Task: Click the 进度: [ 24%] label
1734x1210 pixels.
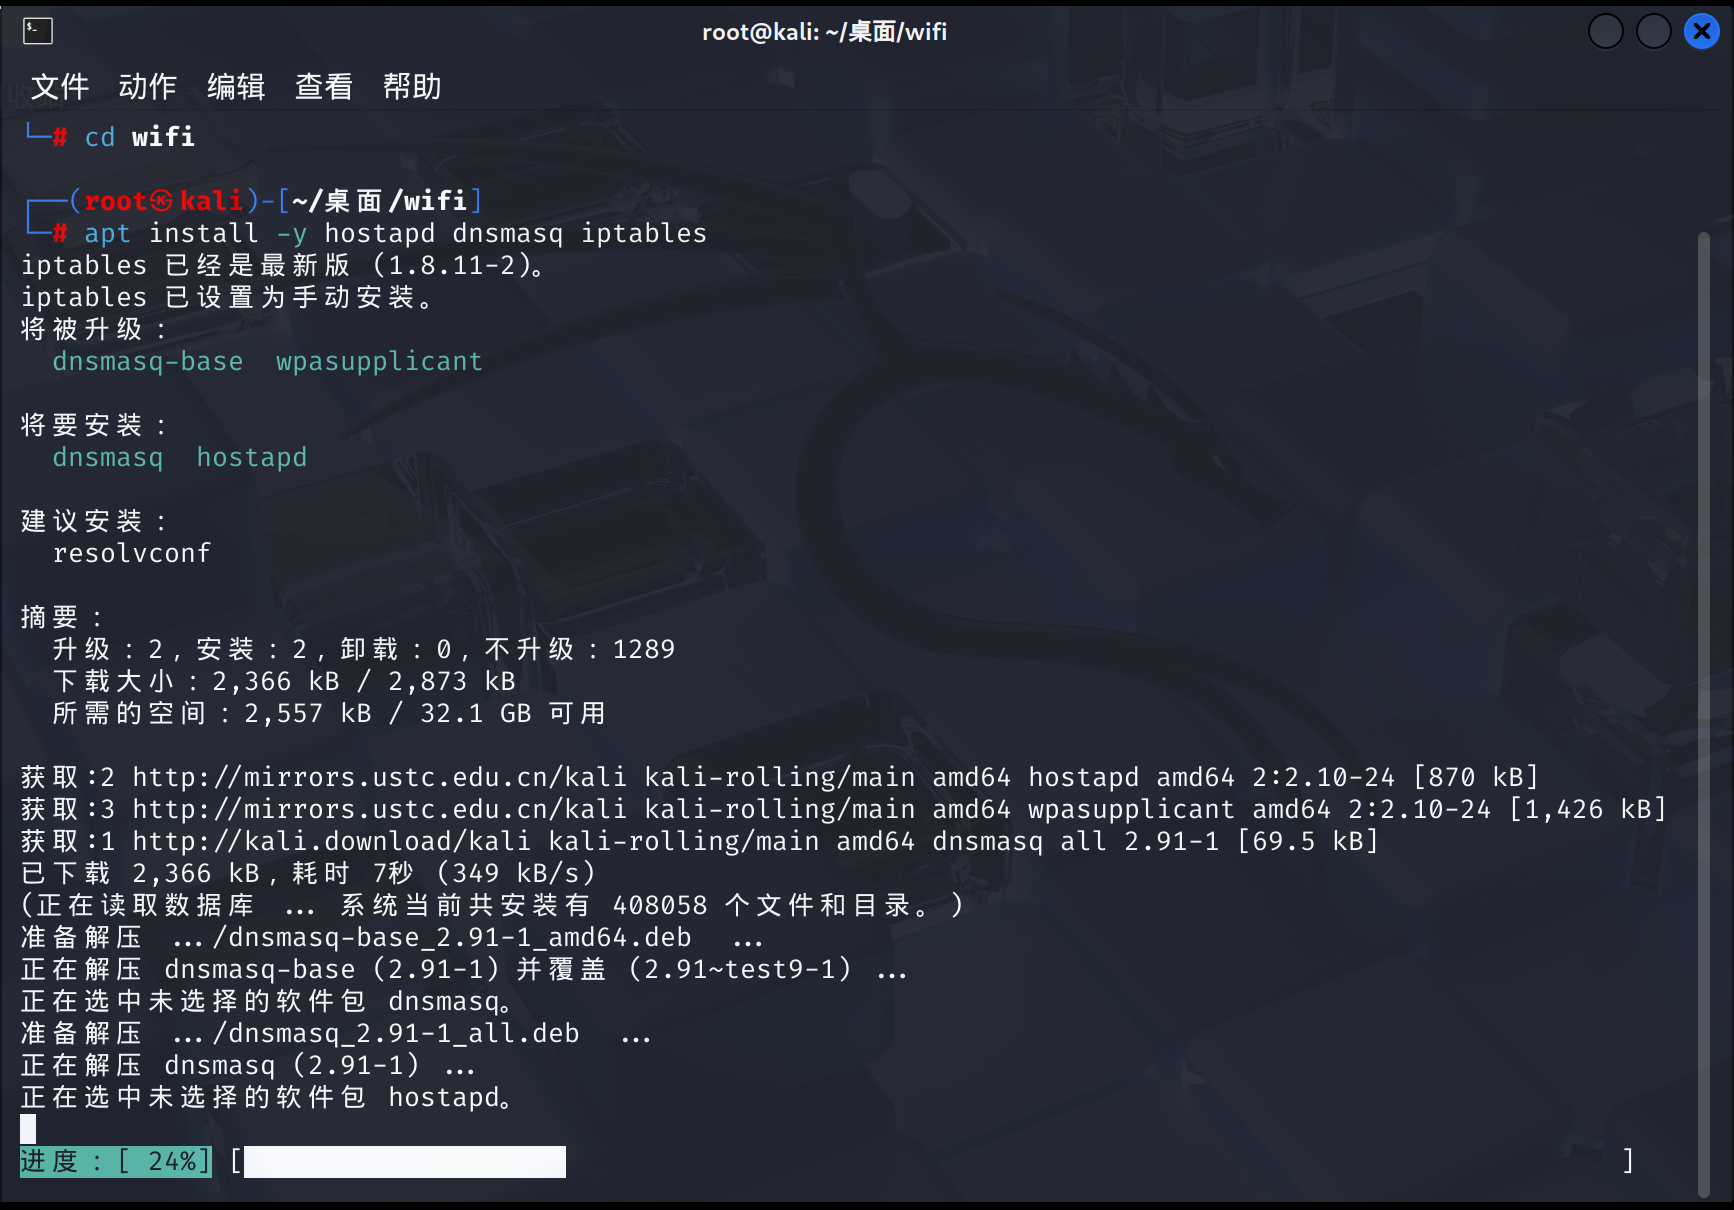Action: pyautogui.click(x=116, y=1161)
